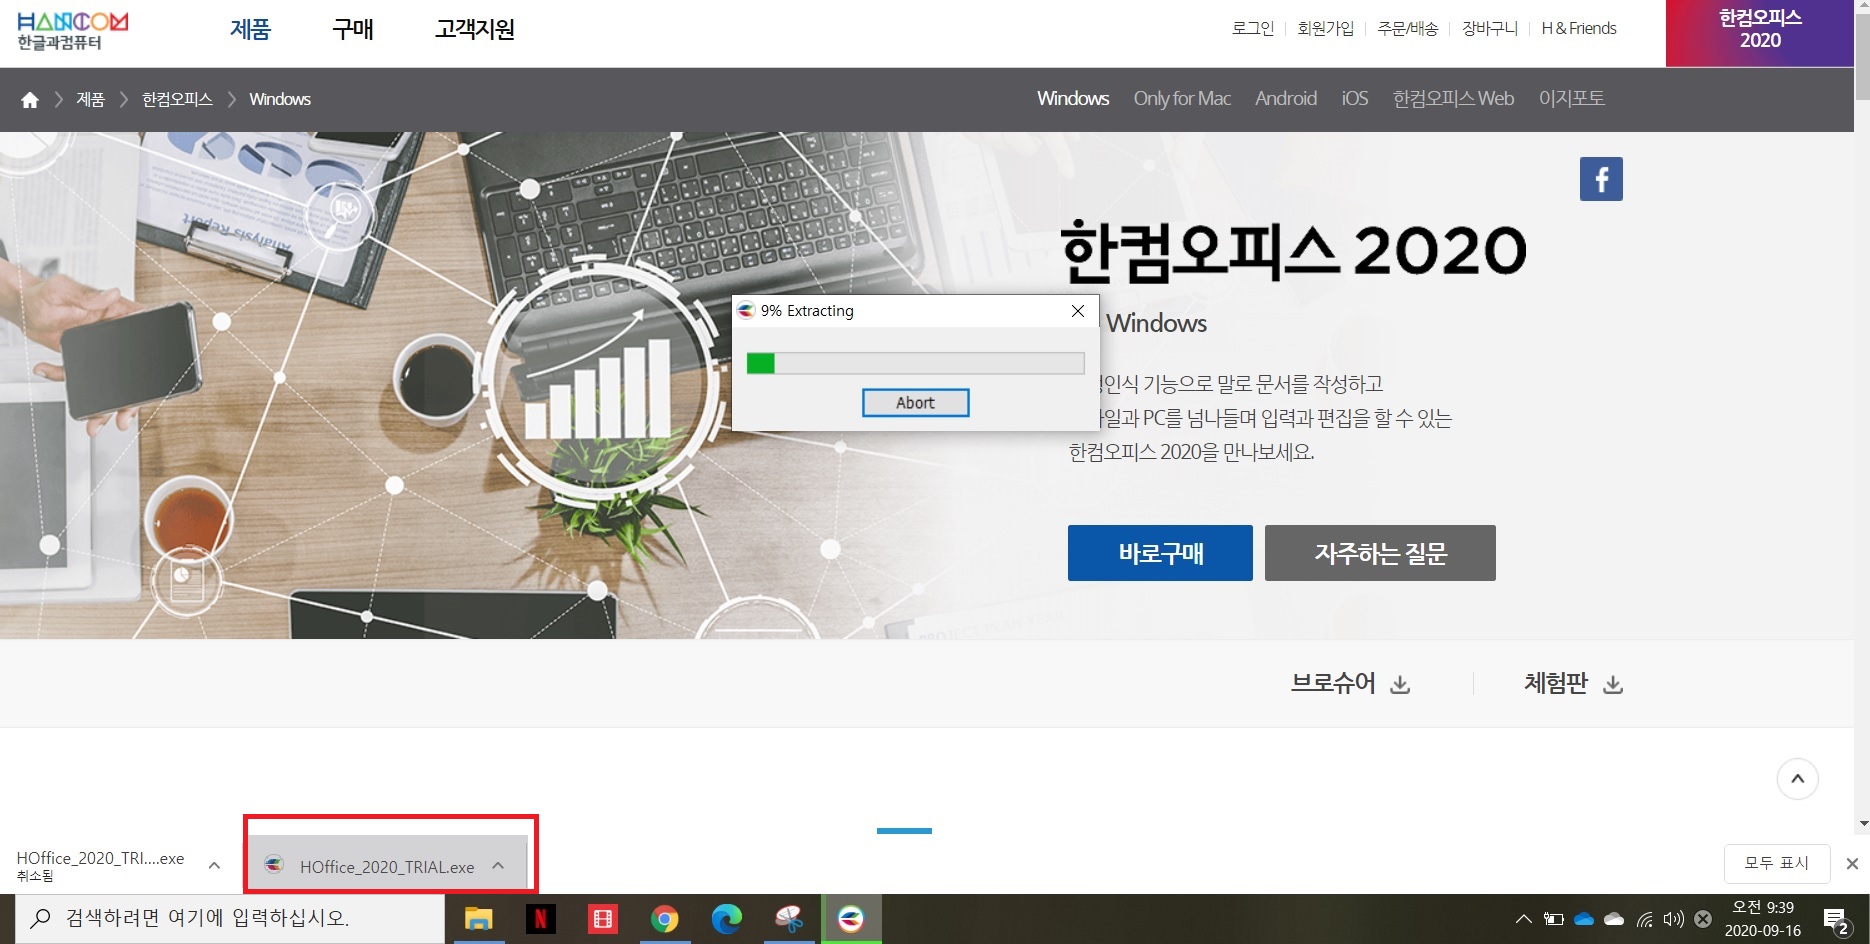Click the taskbar clock and date

[1762, 919]
